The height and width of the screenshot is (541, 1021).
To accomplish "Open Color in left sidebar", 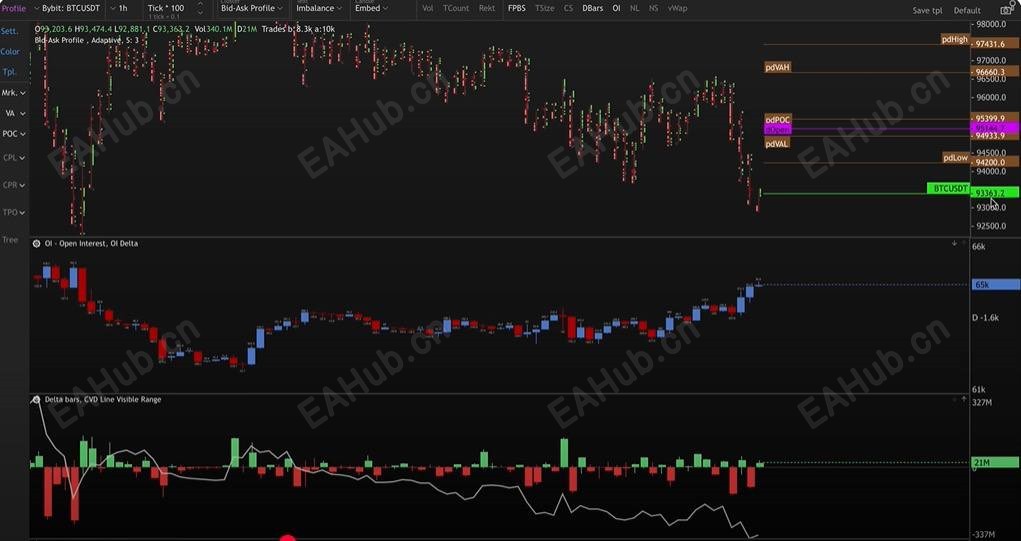I will tap(10, 51).
